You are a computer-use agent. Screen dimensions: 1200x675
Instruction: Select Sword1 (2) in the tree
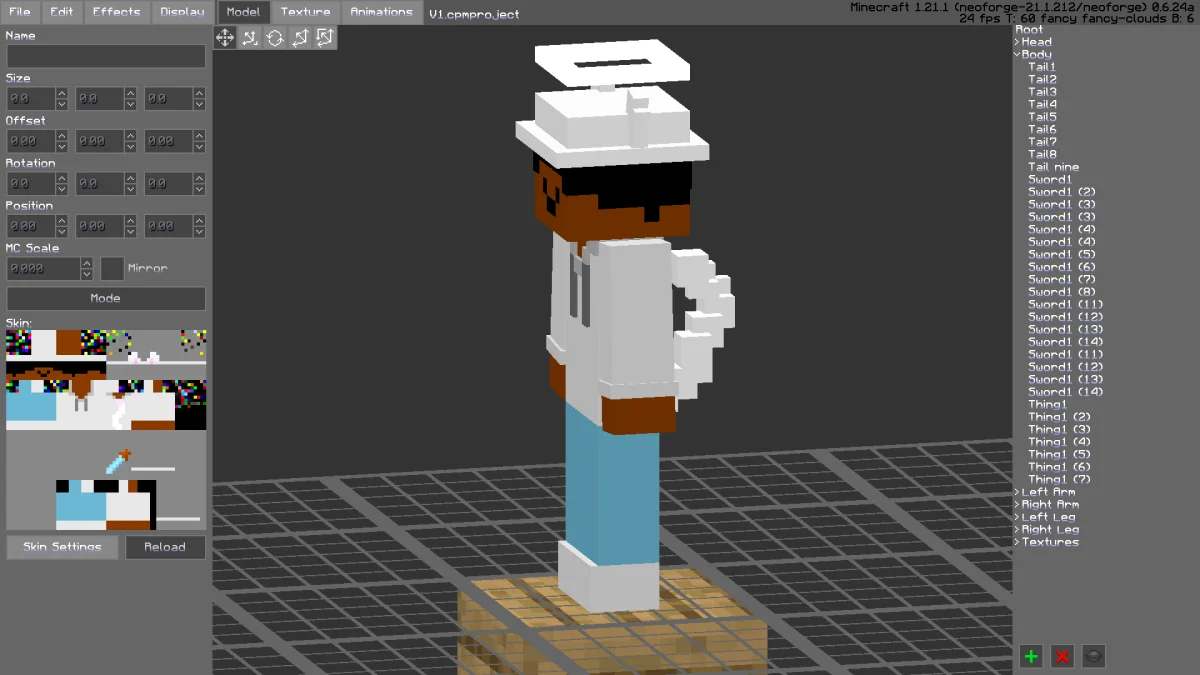click(x=1062, y=192)
